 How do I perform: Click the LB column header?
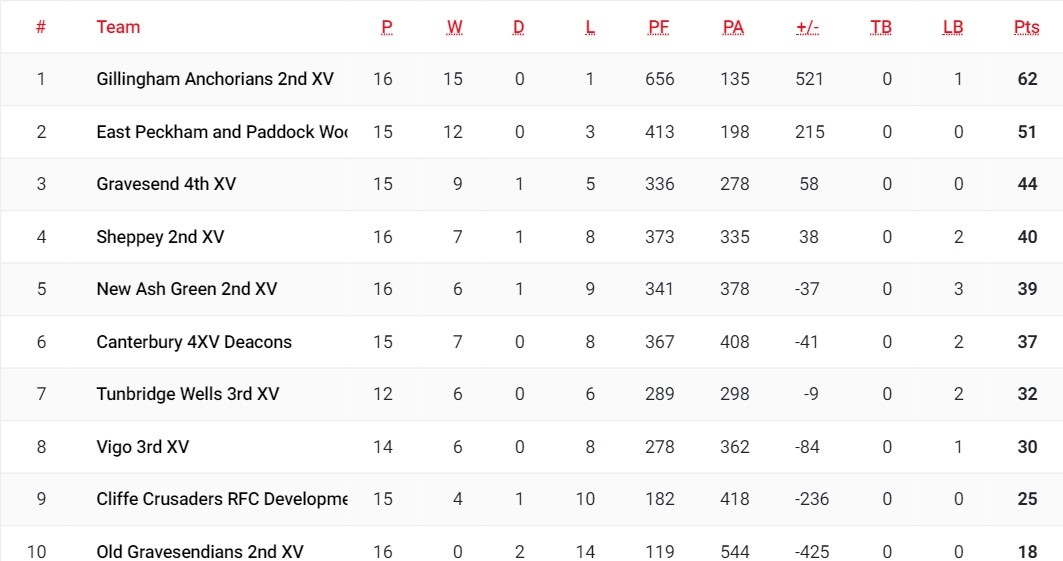click(x=952, y=27)
